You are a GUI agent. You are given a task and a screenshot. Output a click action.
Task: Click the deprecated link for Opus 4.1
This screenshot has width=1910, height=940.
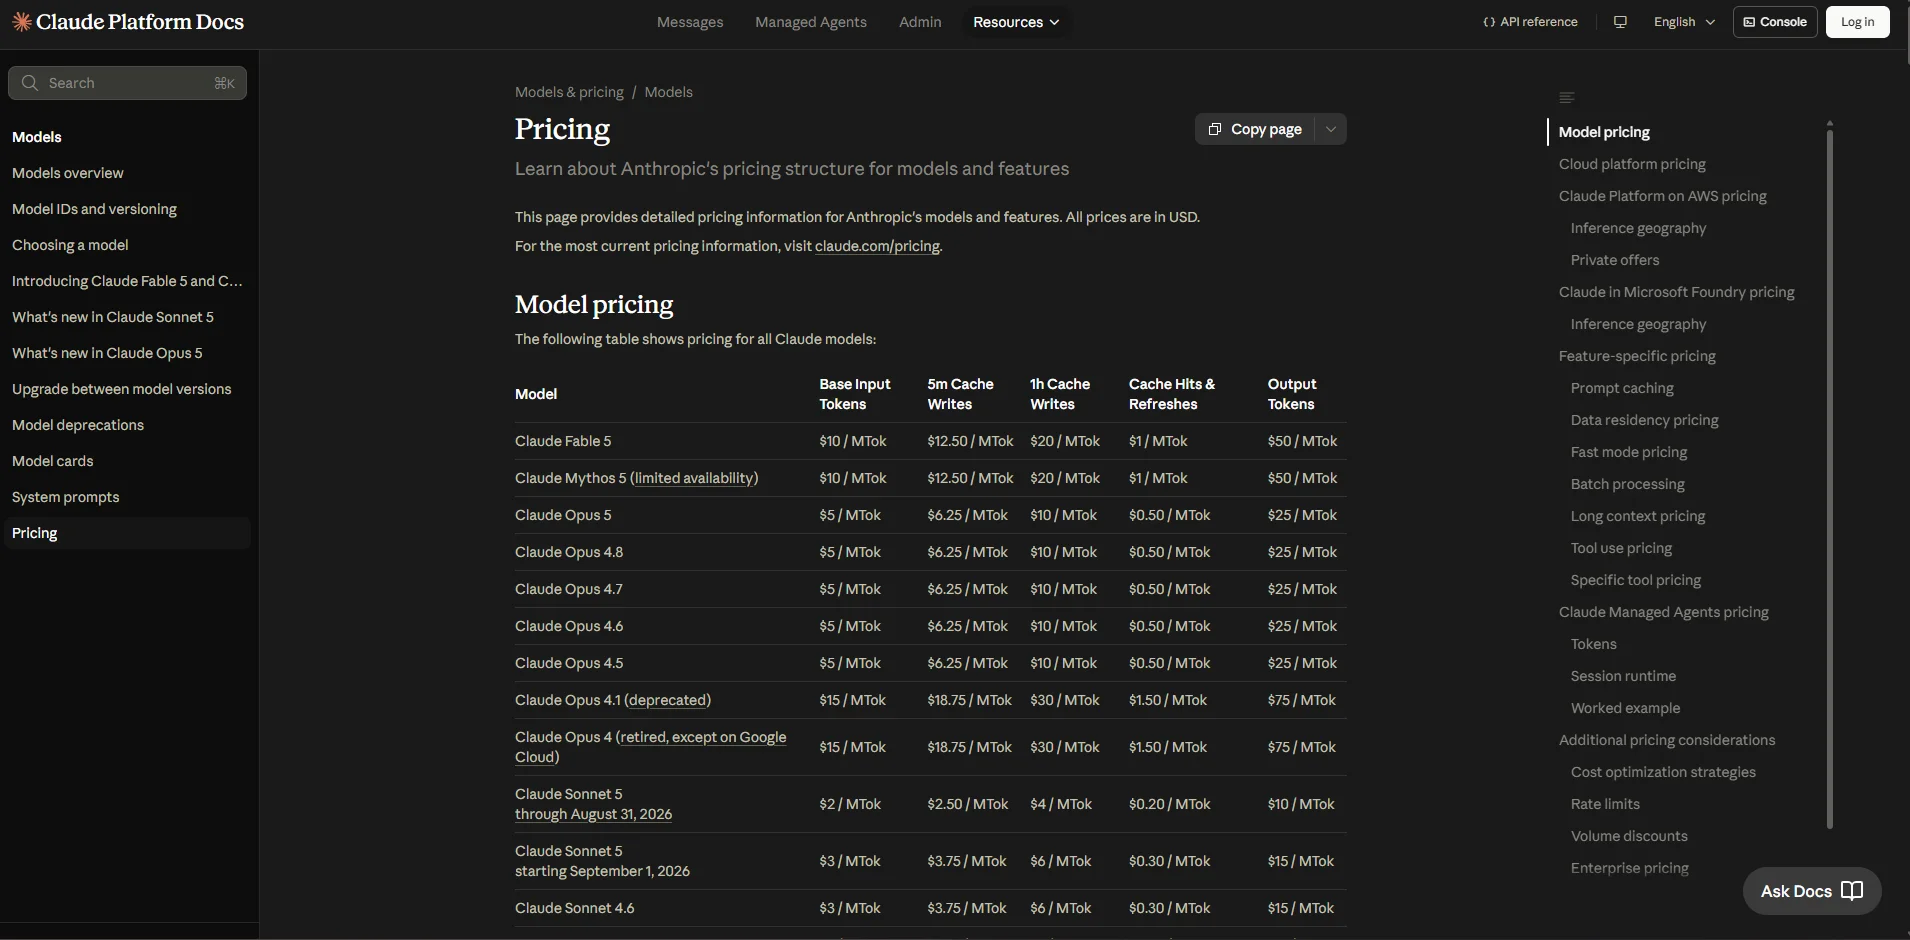click(667, 700)
